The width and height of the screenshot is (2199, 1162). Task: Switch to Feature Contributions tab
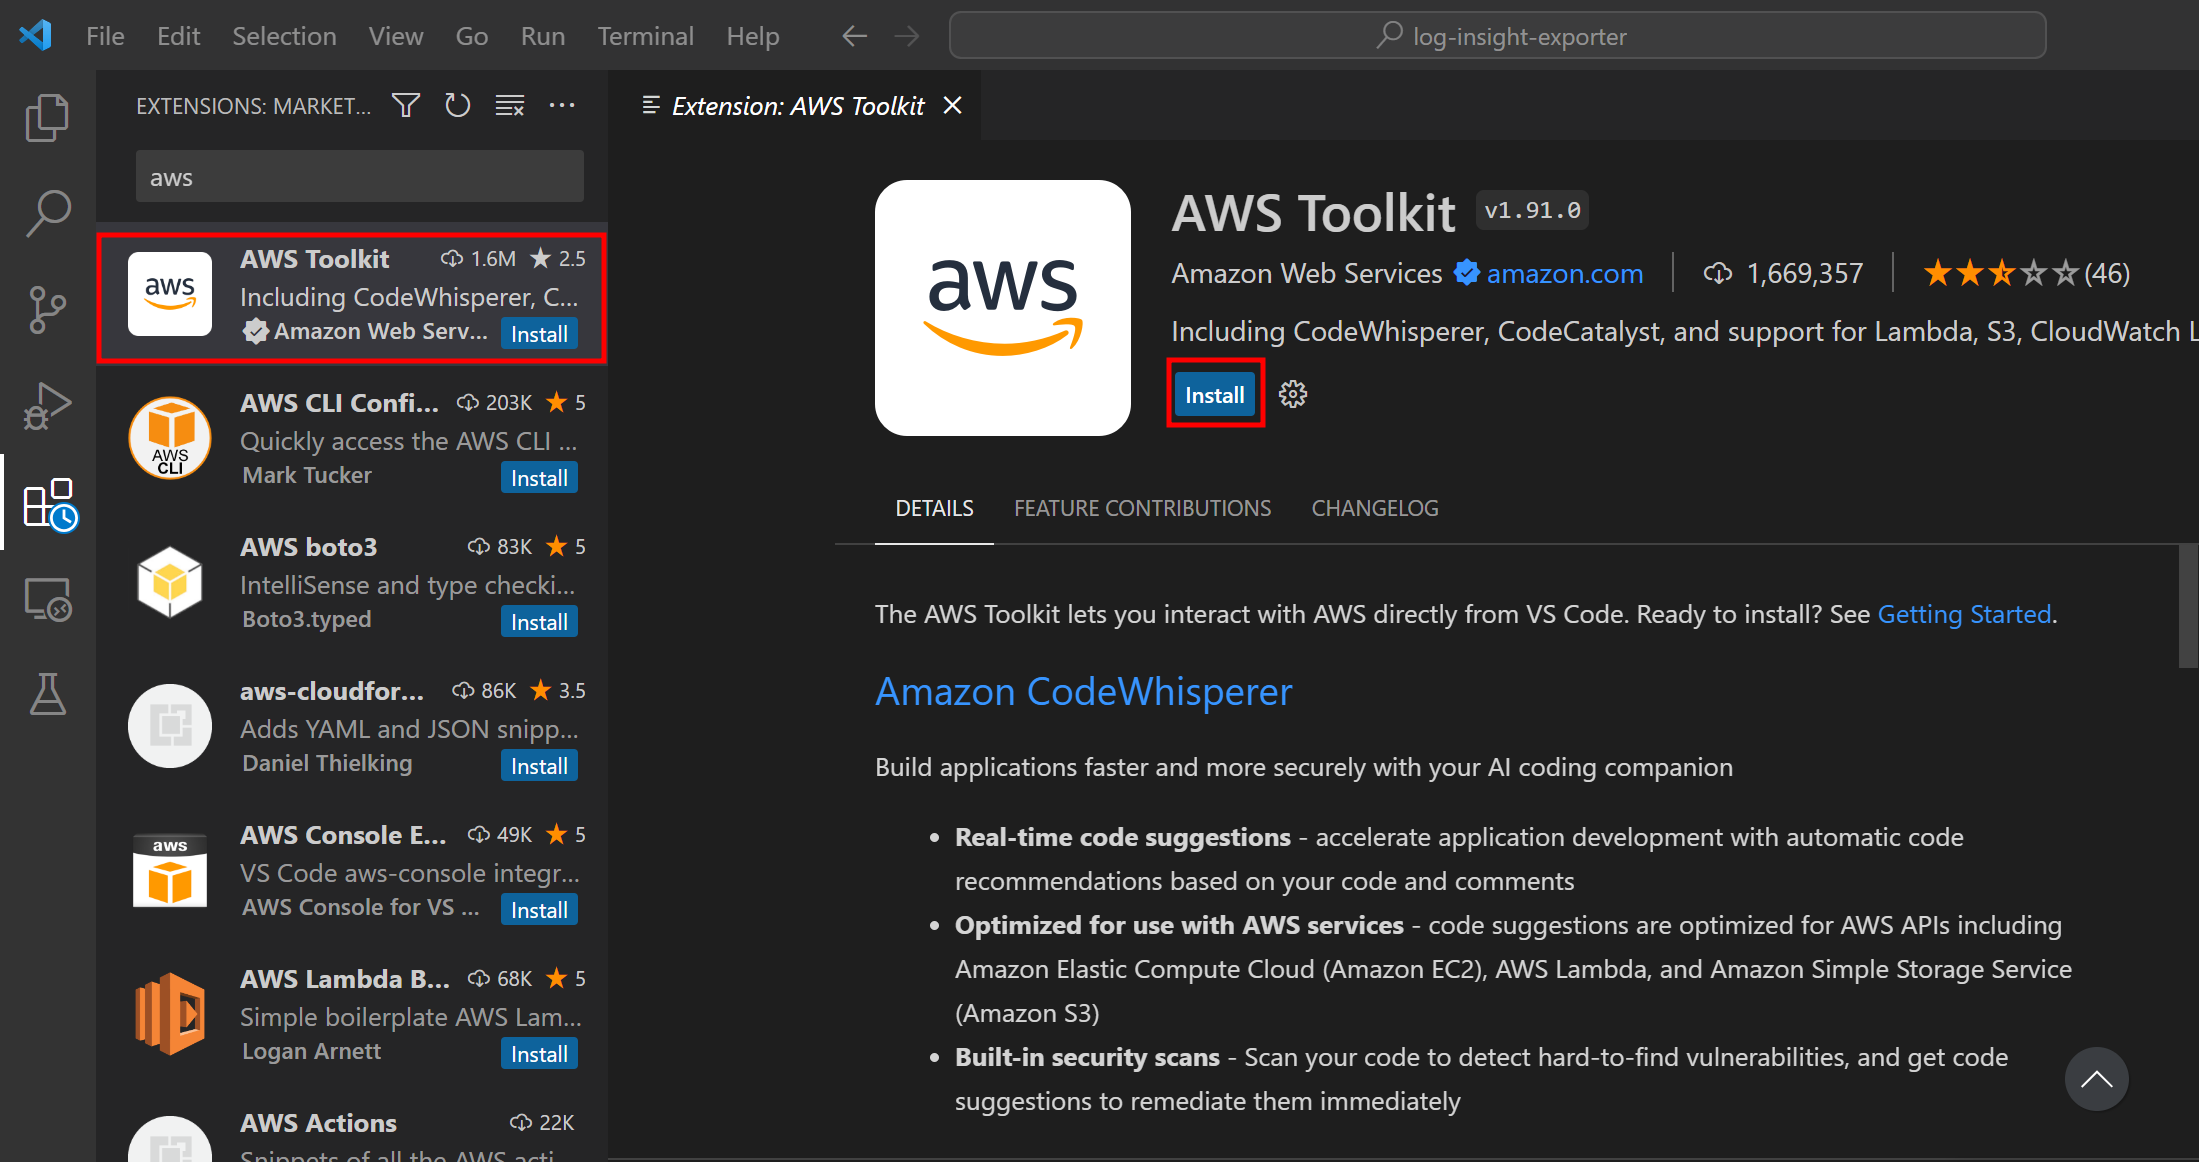pos(1142,508)
